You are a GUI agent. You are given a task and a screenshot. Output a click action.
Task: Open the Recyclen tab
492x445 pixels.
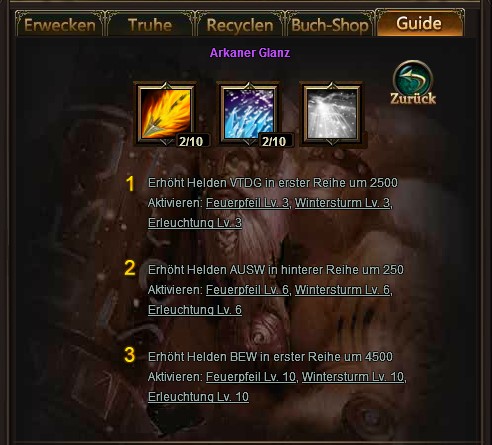coord(240,25)
